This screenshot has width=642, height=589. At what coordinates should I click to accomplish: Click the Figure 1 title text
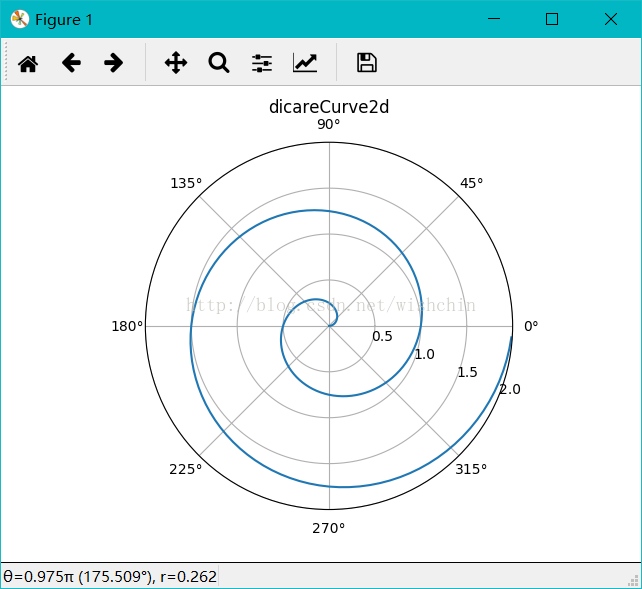tap(64, 20)
